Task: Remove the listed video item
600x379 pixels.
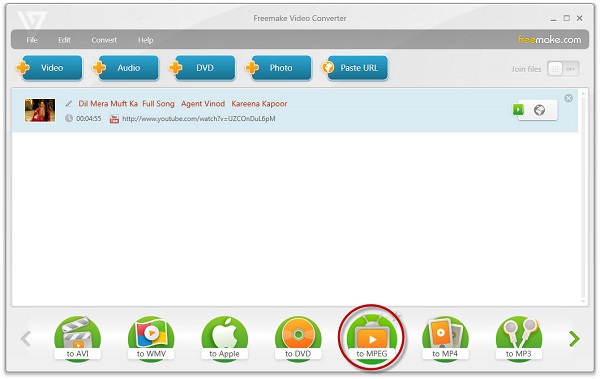Action: click(569, 98)
